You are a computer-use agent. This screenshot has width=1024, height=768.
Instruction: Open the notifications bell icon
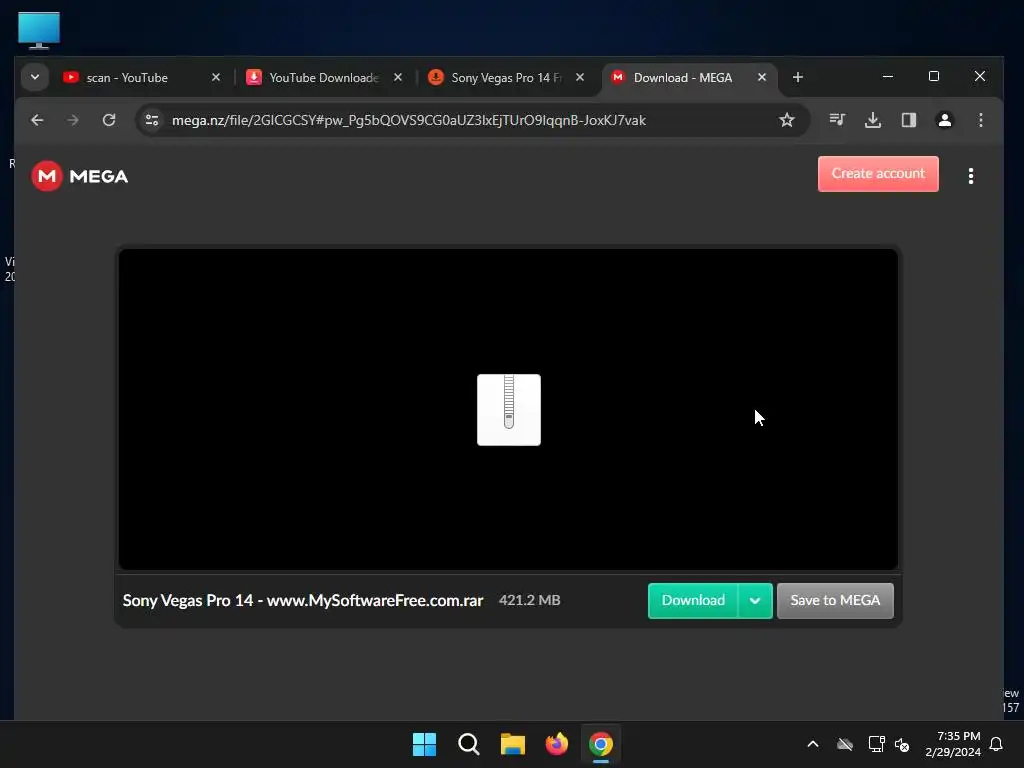tap(997, 744)
